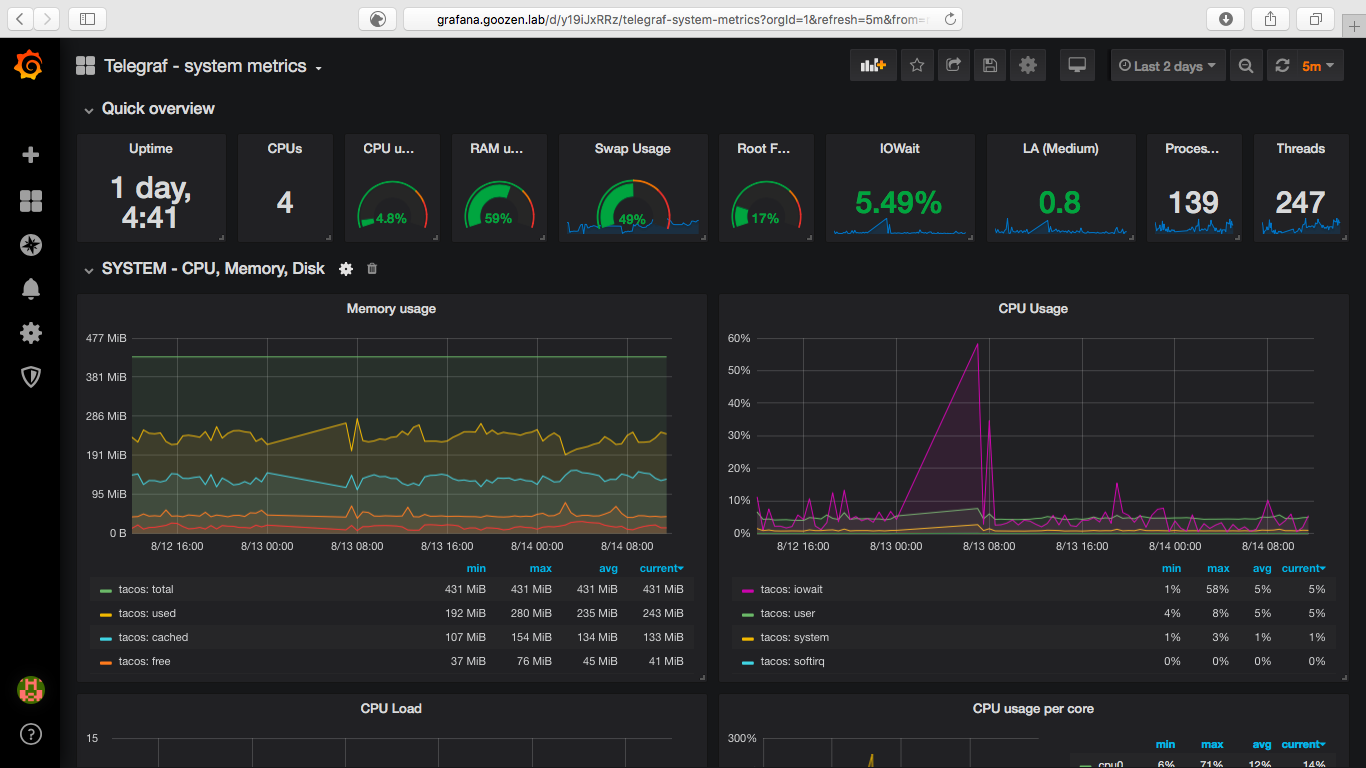Open the CPU Usage panel title menu
This screenshot has height=768, width=1366.
click(1033, 309)
